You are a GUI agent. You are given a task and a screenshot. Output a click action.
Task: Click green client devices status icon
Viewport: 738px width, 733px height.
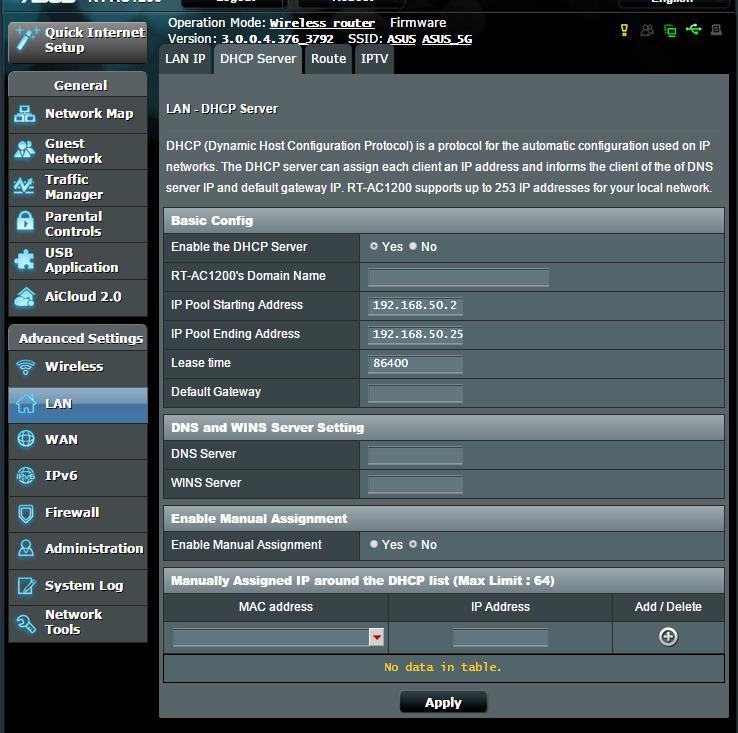tap(670, 31)
